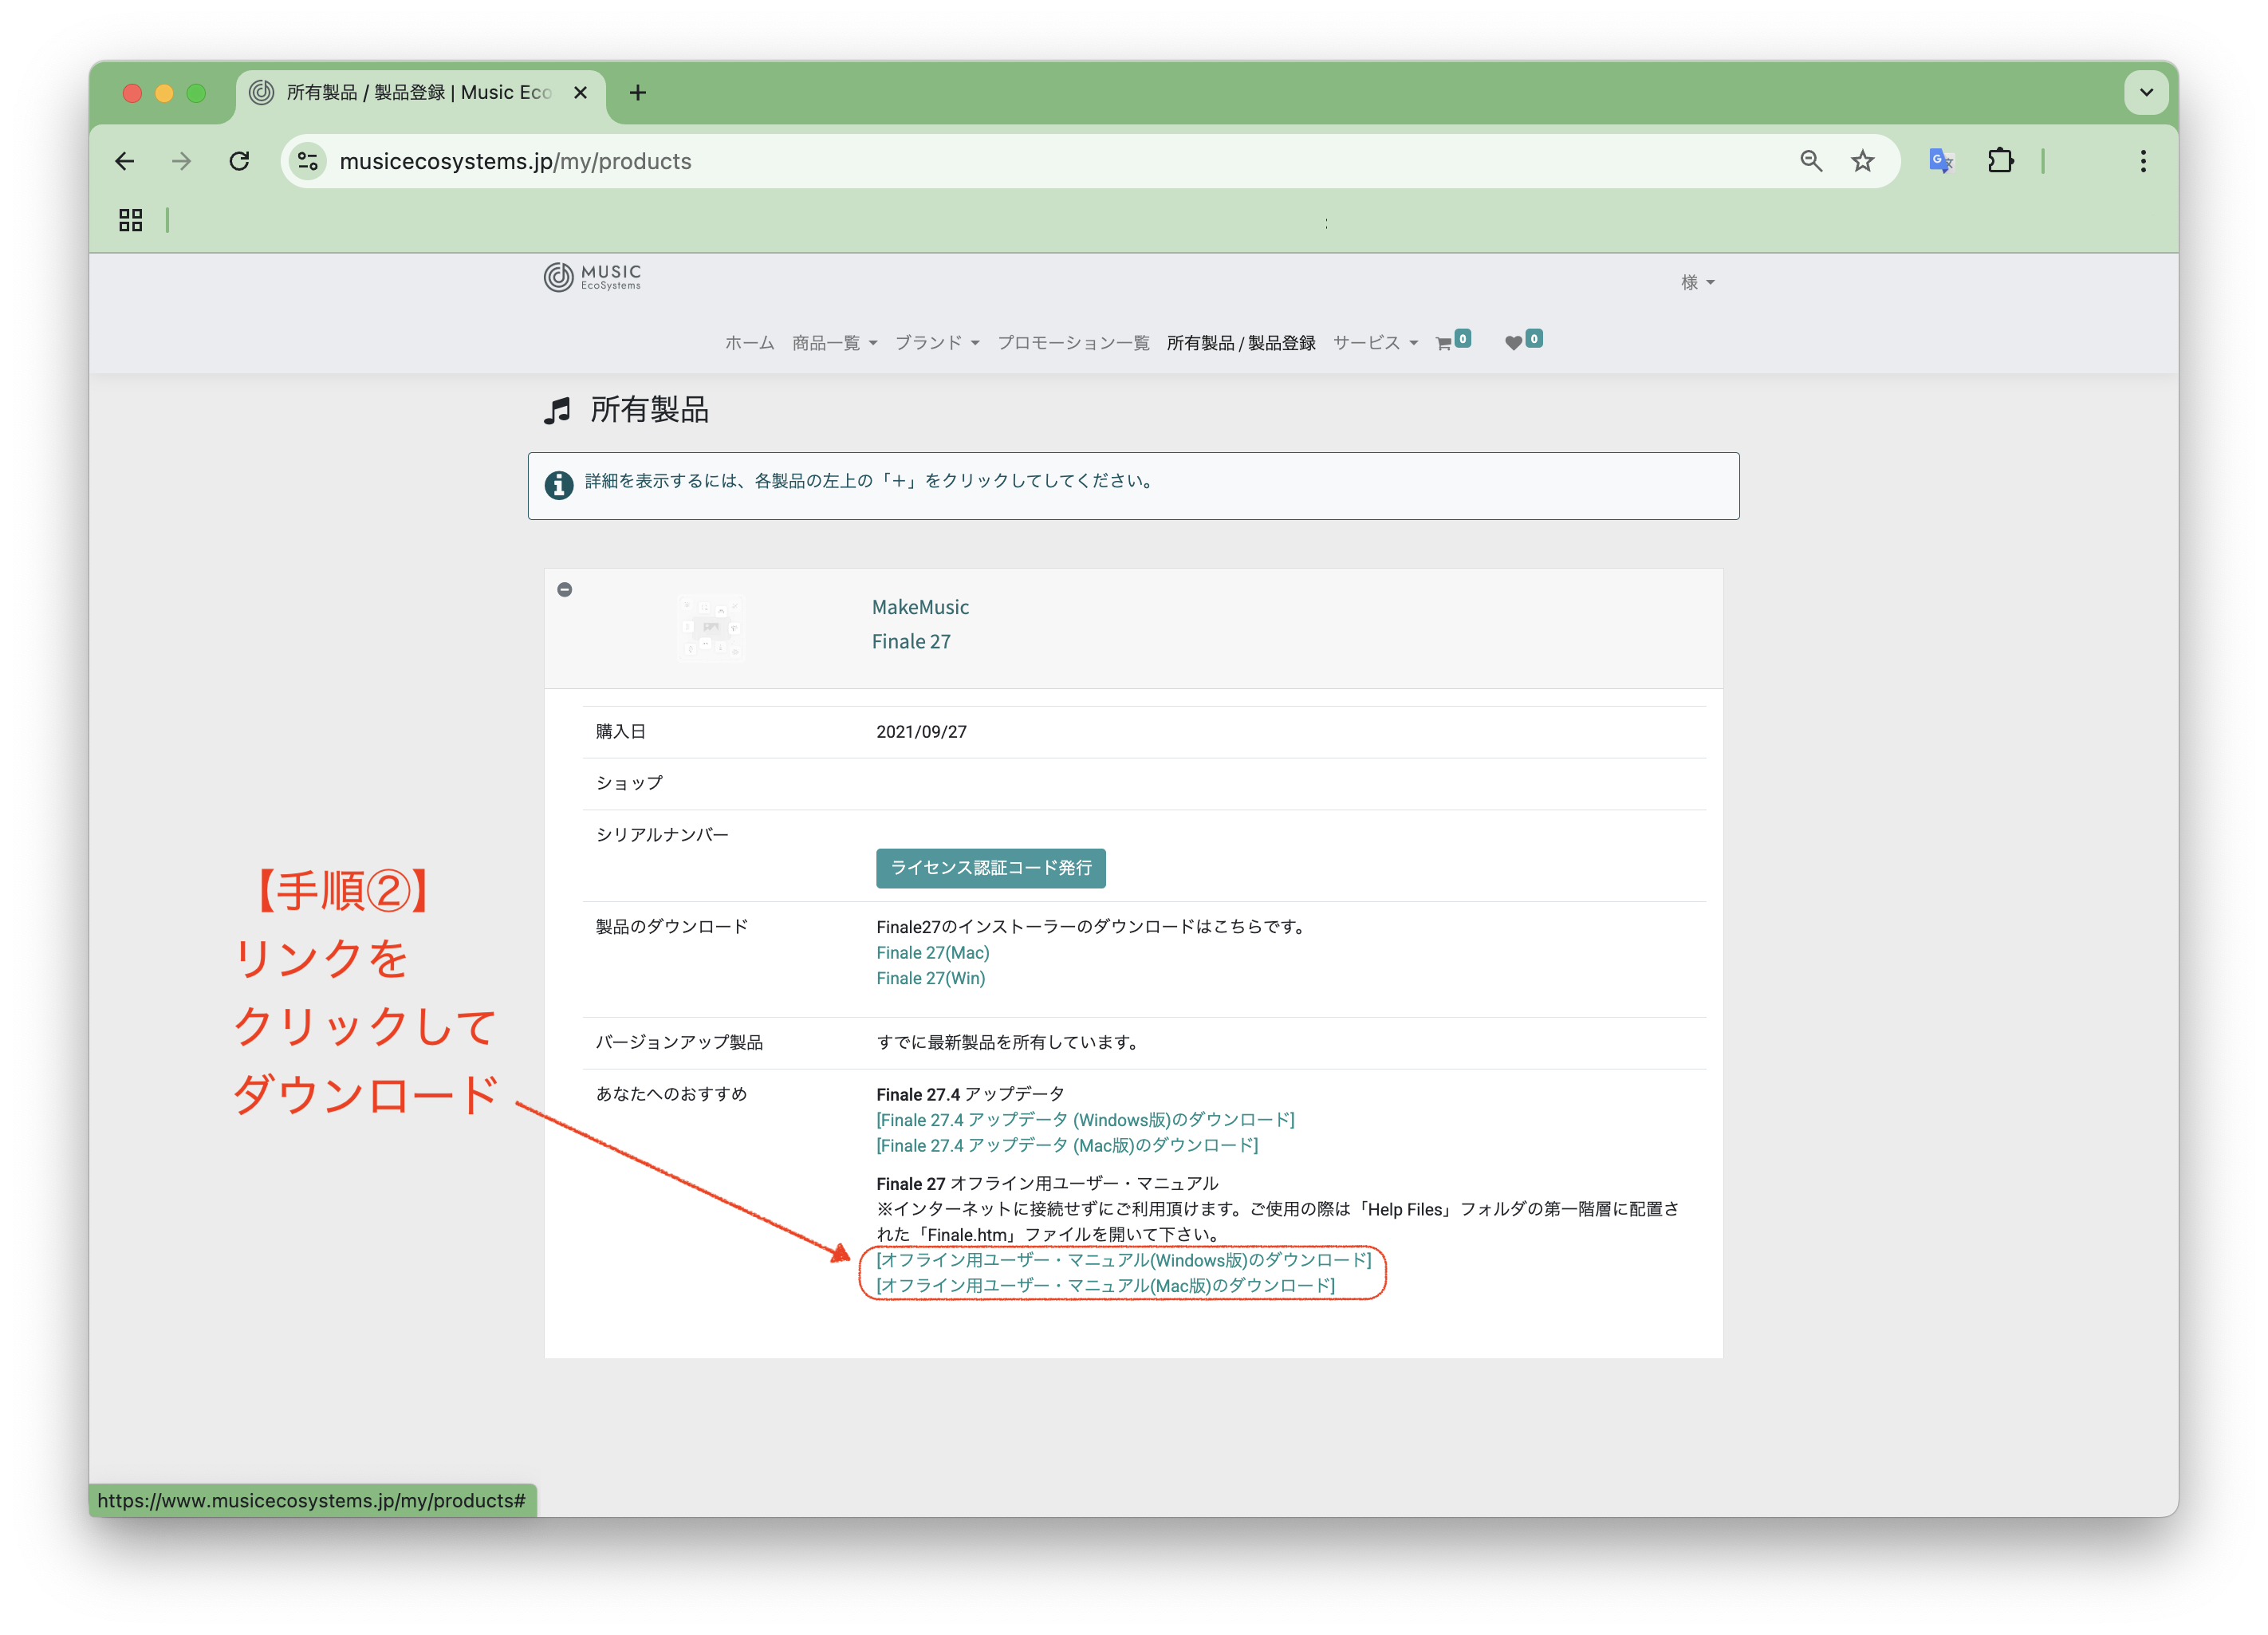Collapse the Finale 27 product details
2268x1635 pixels.
[x=565, y=590]
